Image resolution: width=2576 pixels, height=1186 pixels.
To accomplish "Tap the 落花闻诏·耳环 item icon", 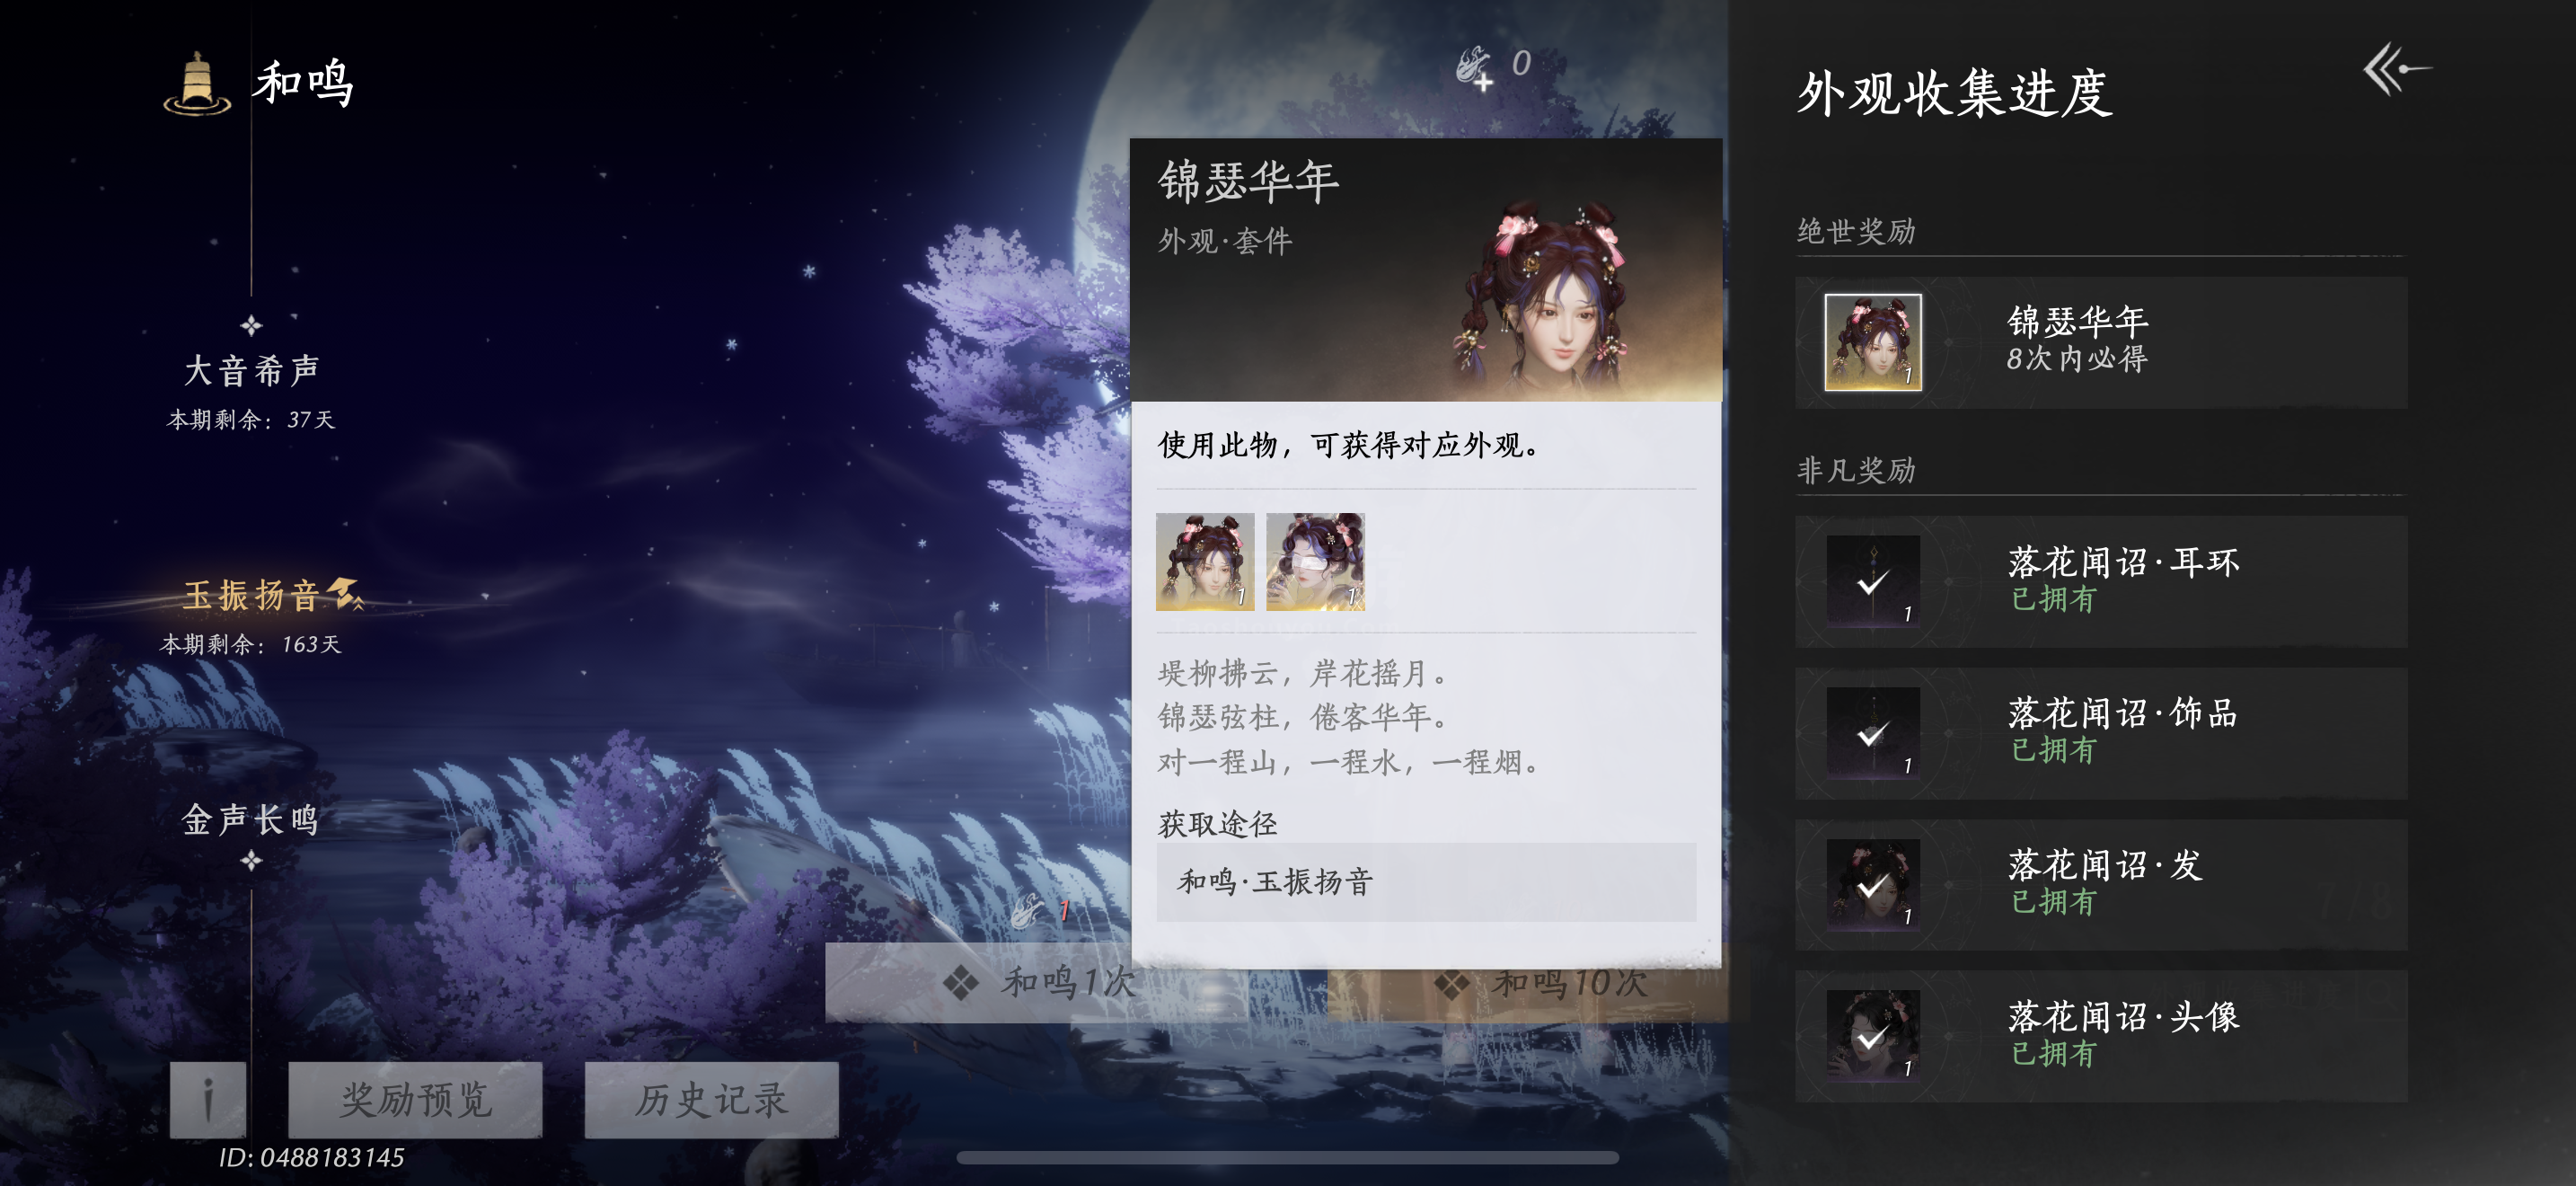I will click(1872, 581).
